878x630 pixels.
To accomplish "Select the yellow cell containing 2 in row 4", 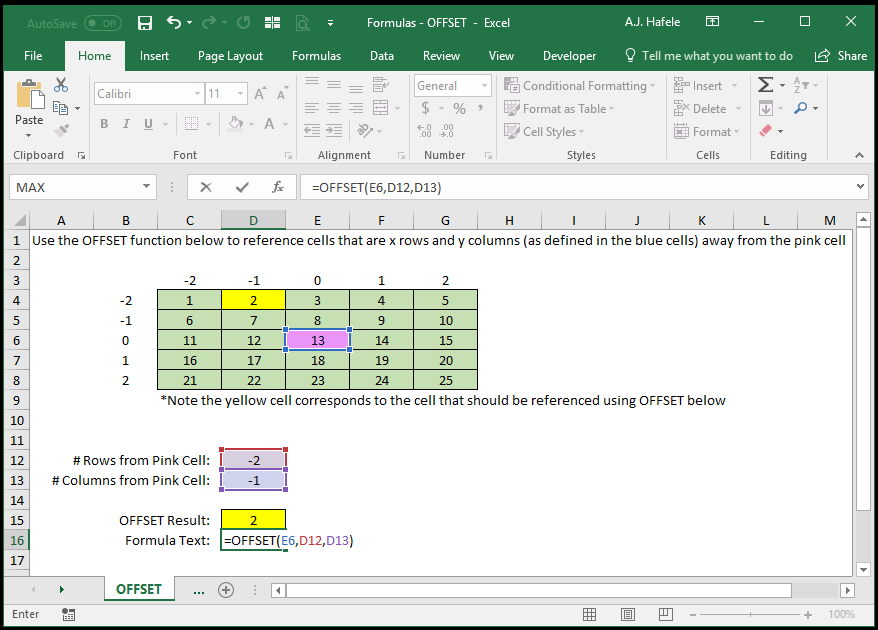I will tap(254, 300).
